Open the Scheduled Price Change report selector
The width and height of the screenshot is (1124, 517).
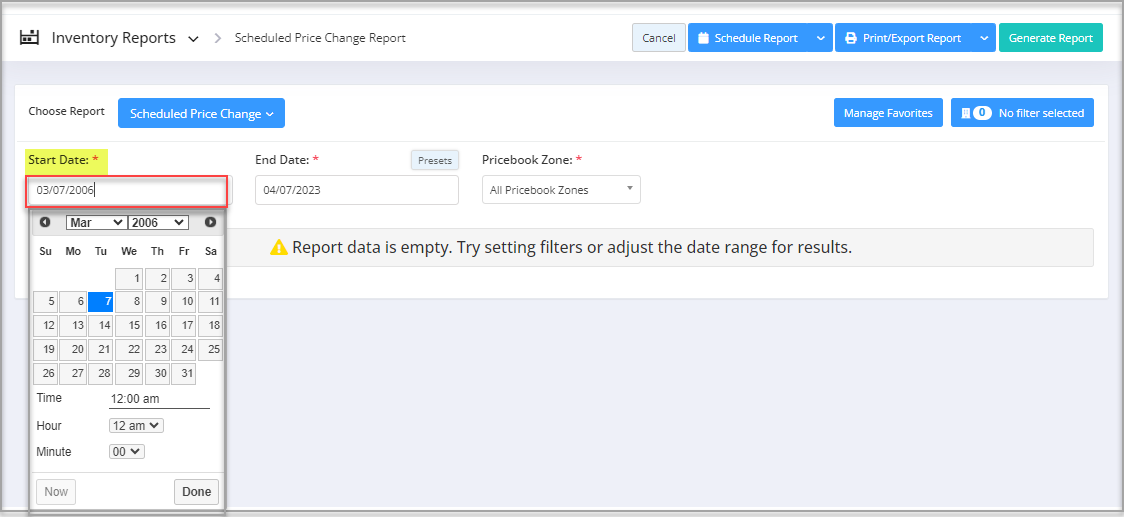201,113
